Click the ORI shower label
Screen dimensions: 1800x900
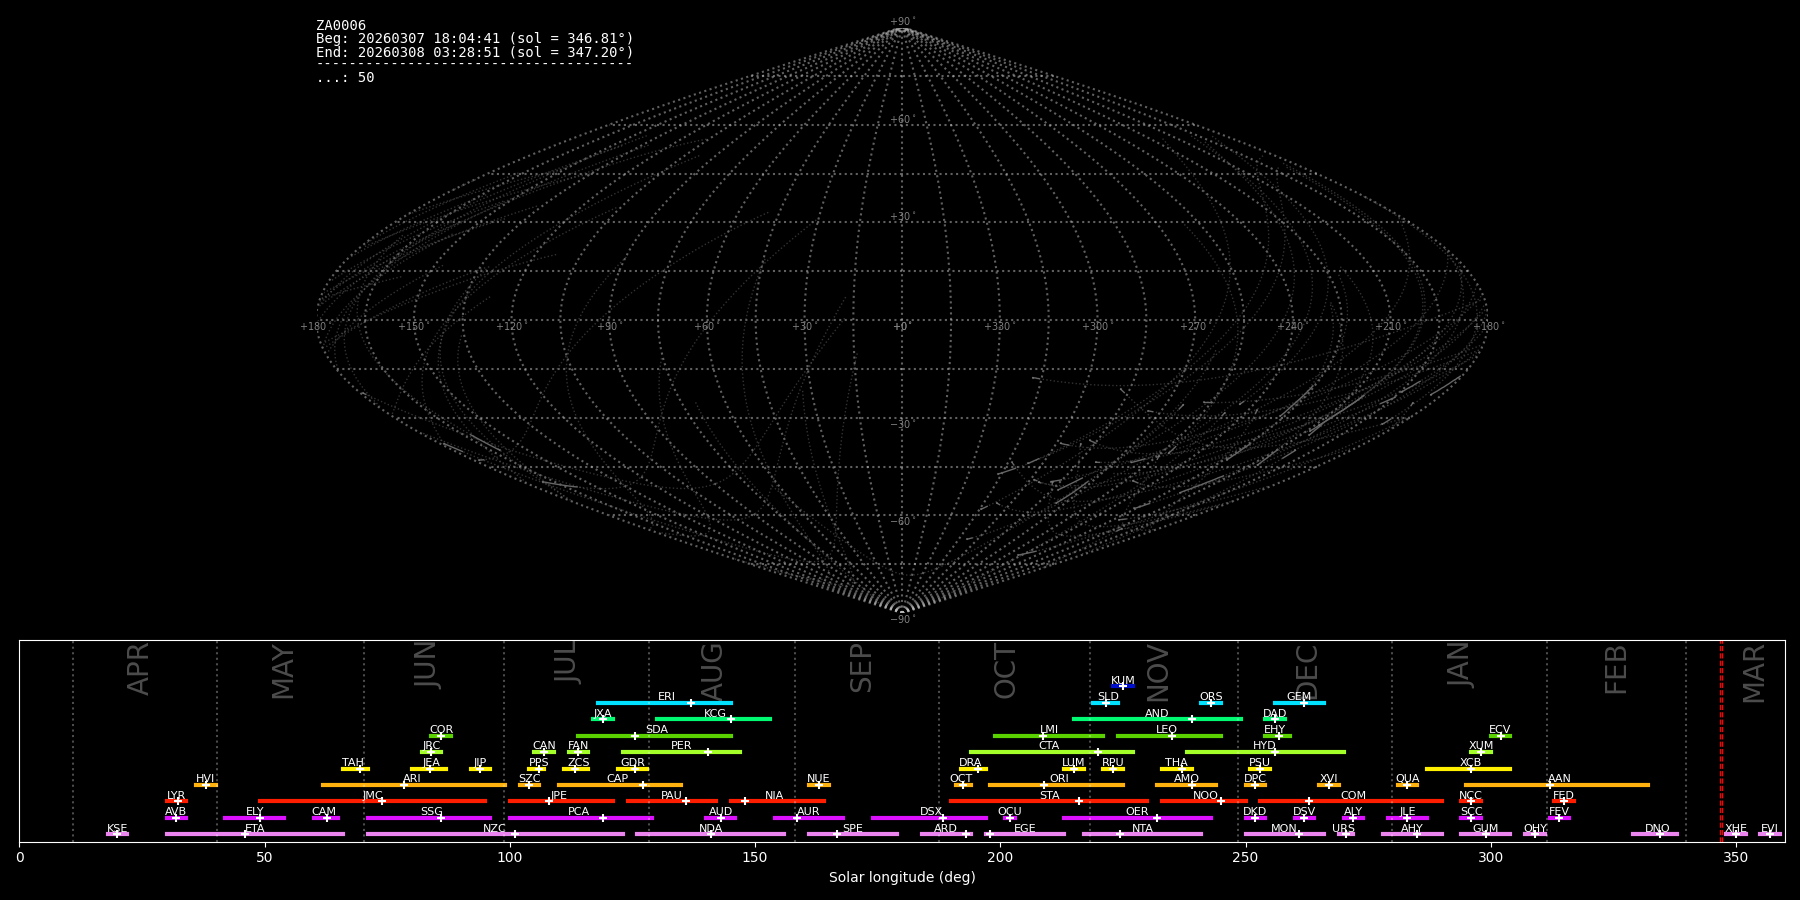click(1059, 779)
